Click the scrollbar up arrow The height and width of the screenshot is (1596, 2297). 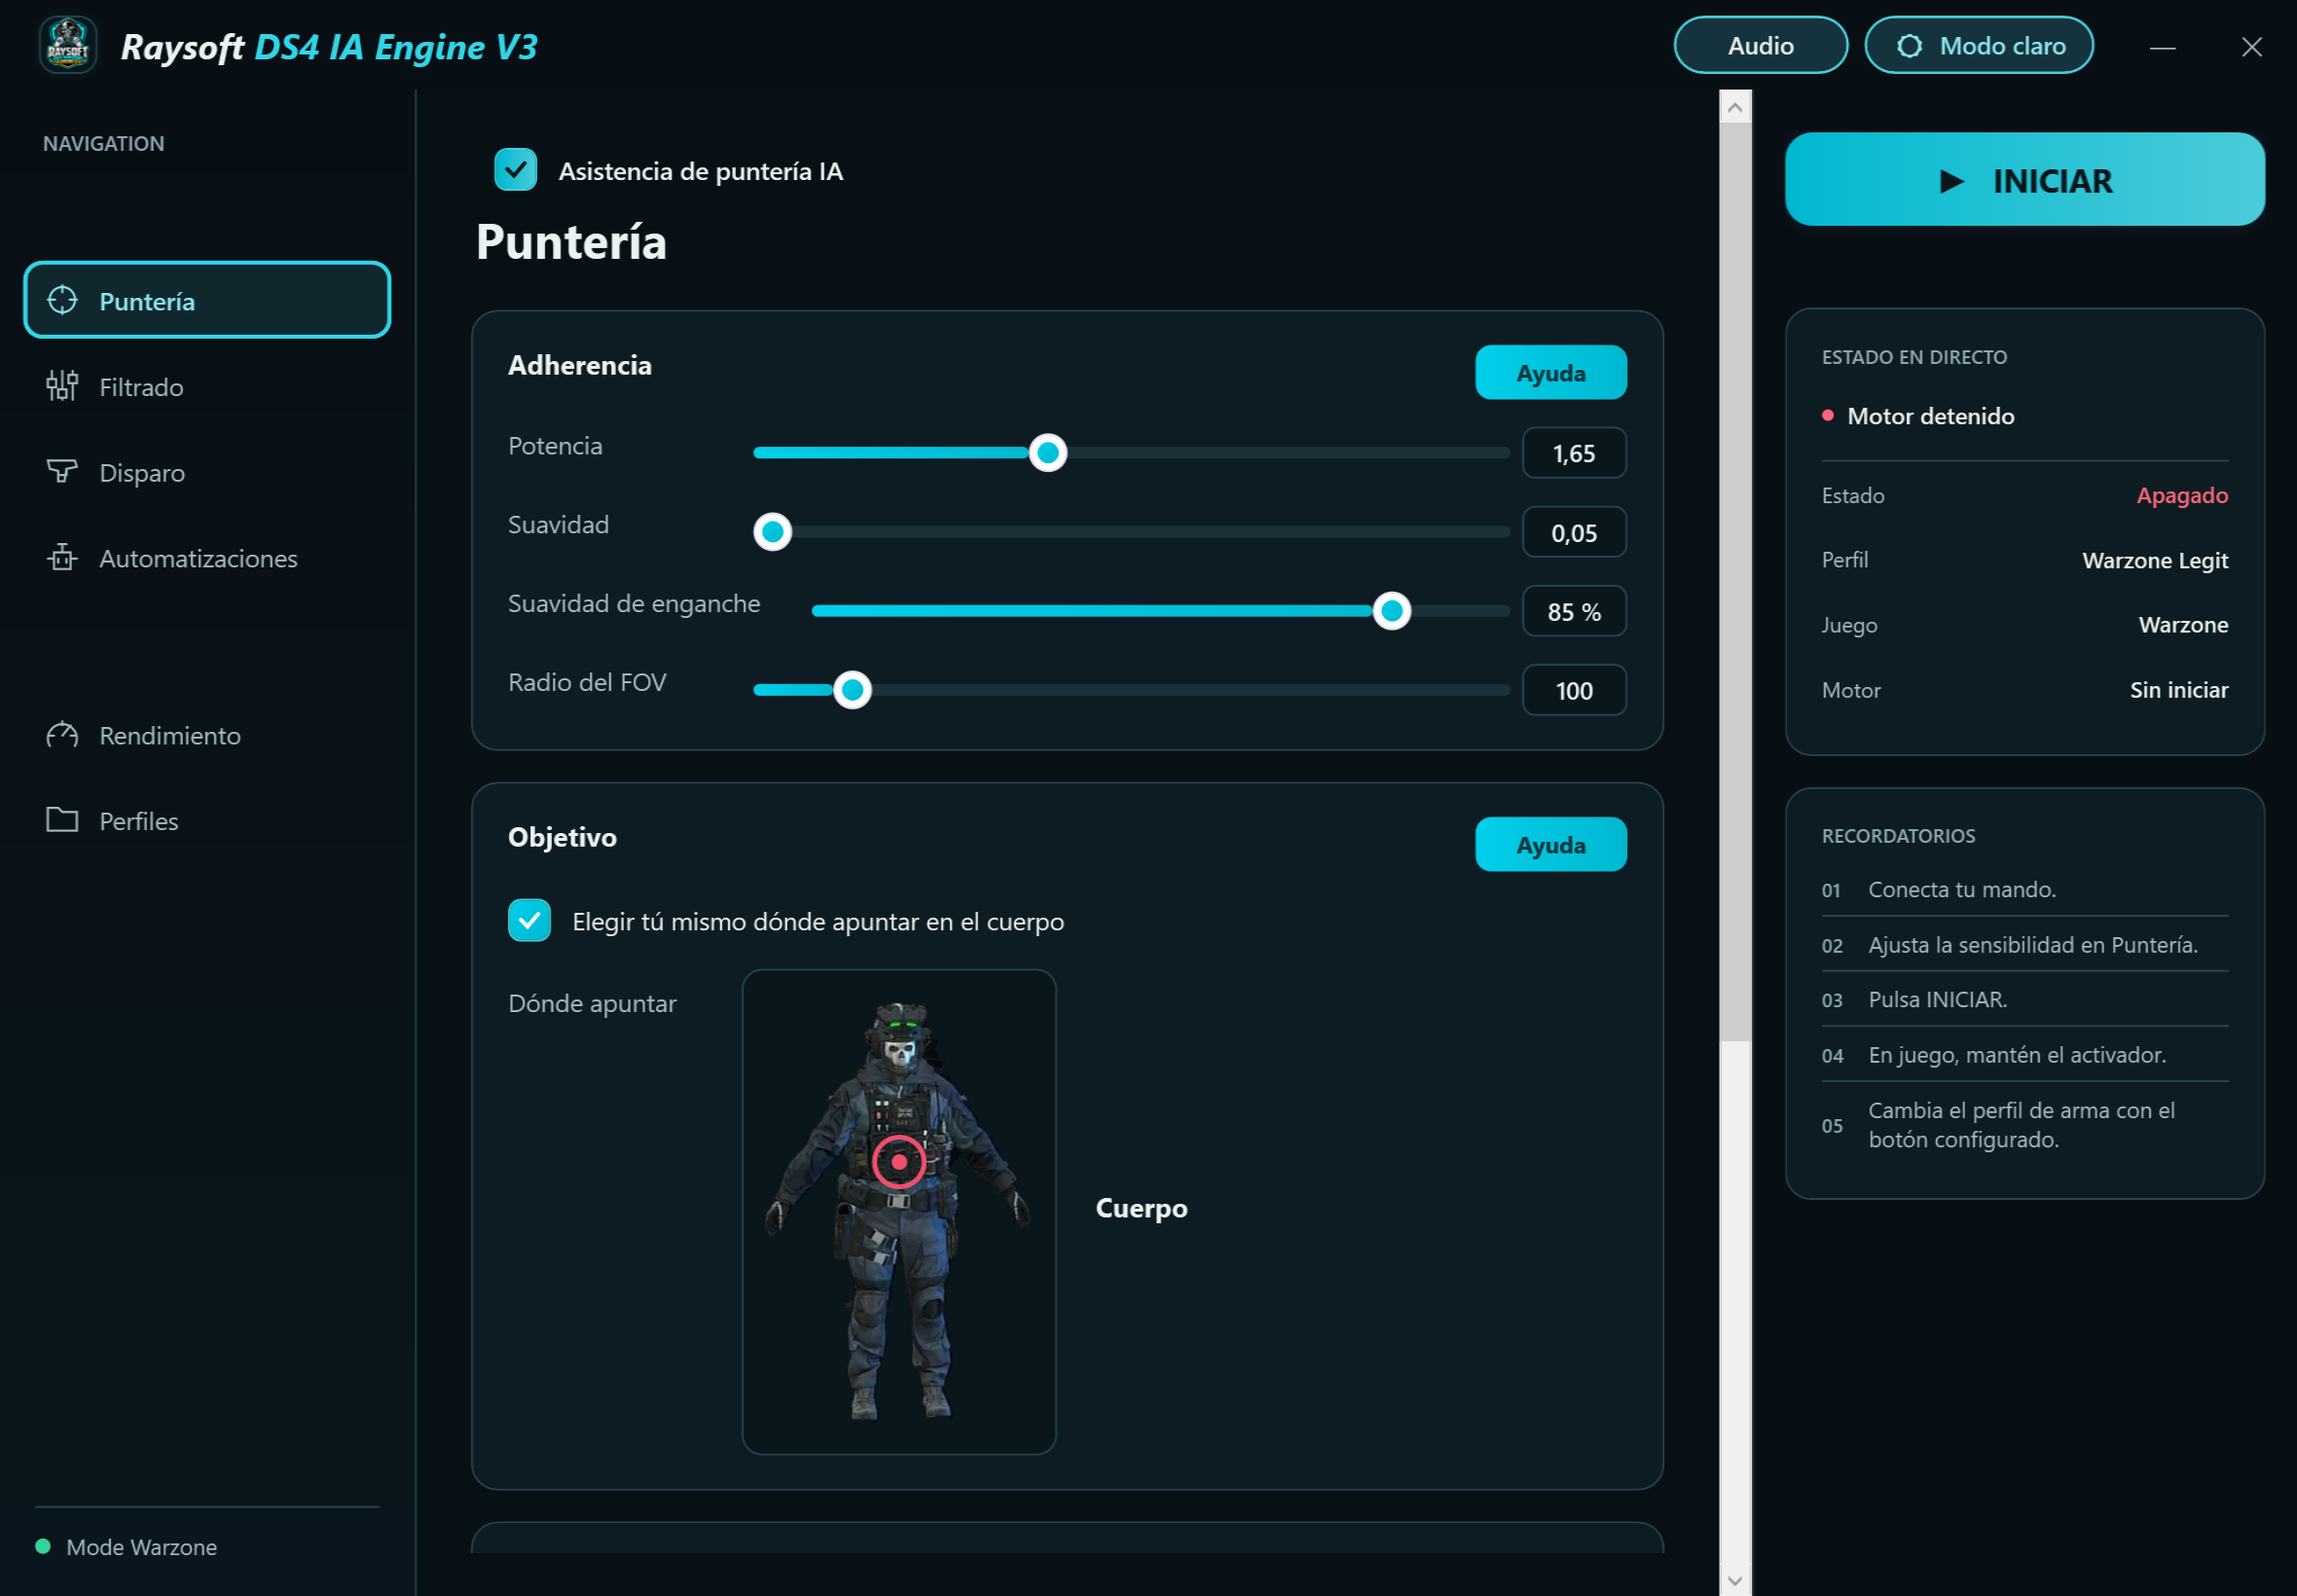[x=1735, y=107]
